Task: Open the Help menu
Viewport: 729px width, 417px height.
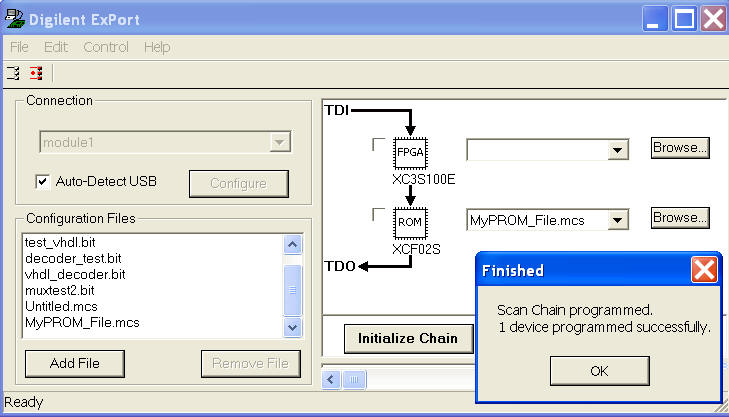Action: (x=157, y=47)
